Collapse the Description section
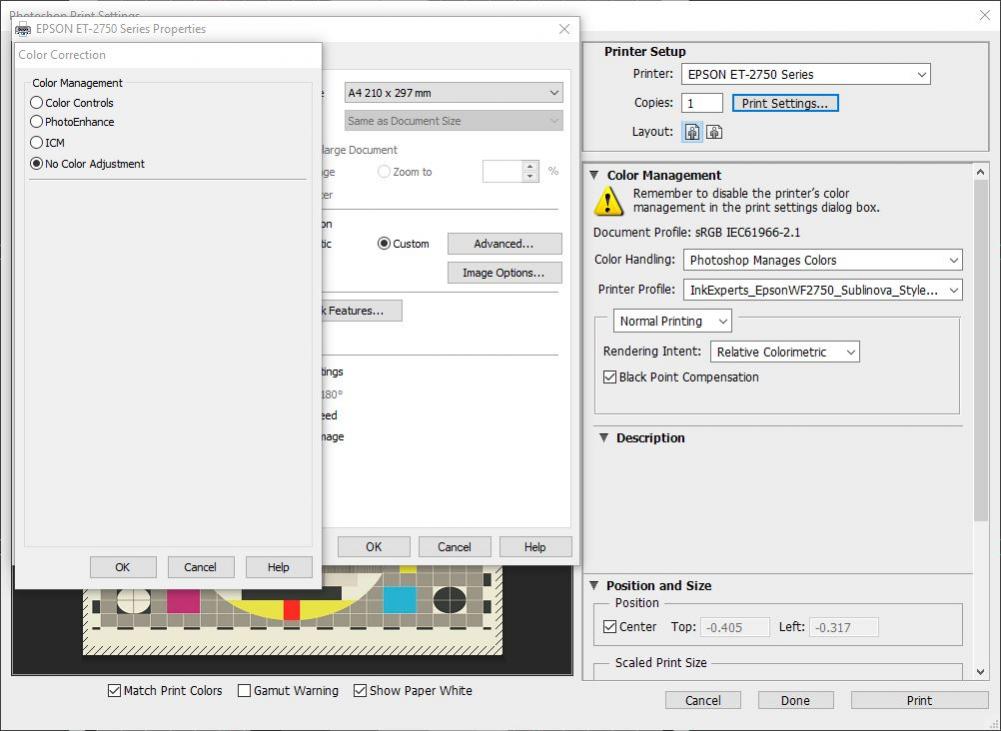1001x731 pixels. pyautogui.click(x=604, y=438)
